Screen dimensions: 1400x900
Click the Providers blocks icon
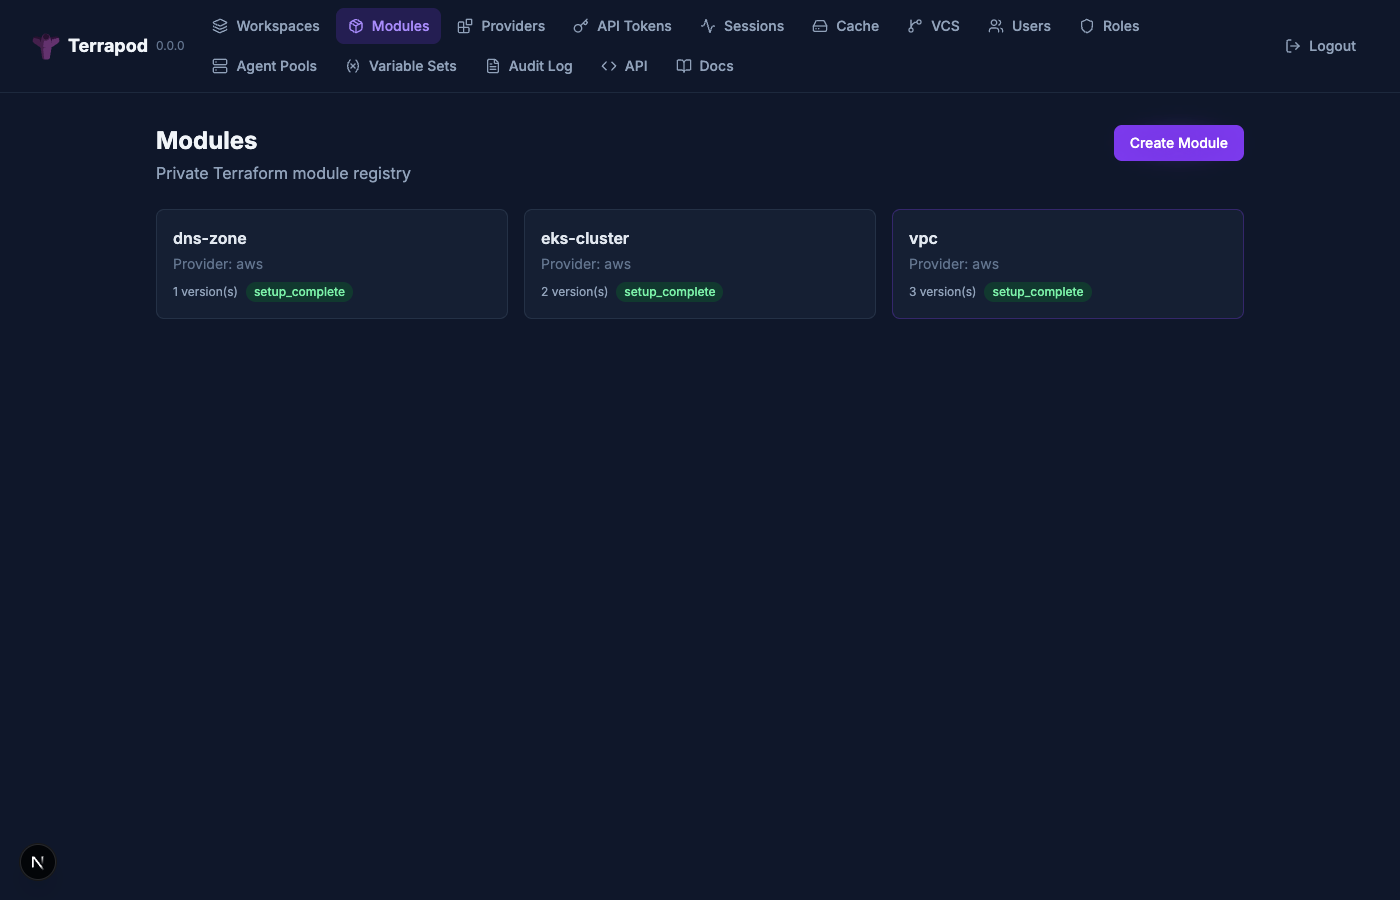click(x=465, y=26)
